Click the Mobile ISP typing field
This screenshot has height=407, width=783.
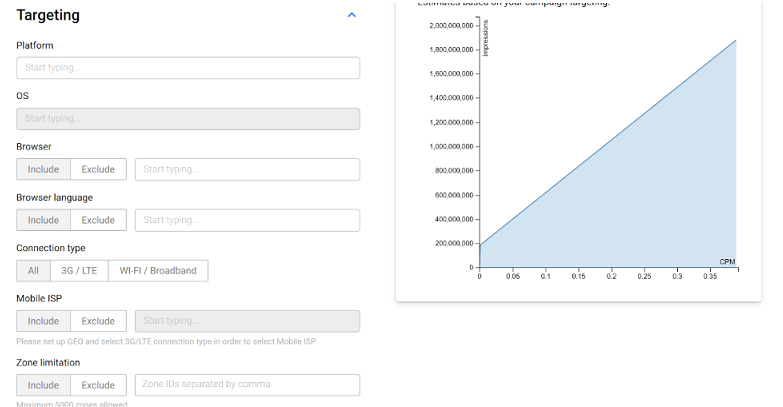(247, 321)
